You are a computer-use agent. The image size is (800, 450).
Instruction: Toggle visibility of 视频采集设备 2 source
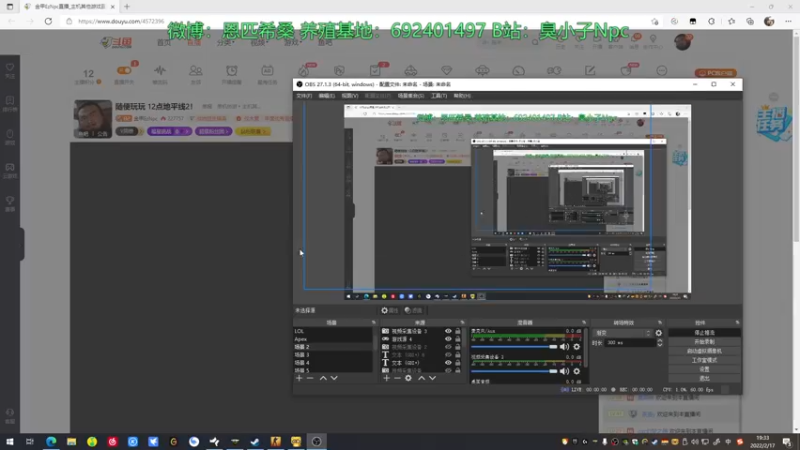[448, 347]
